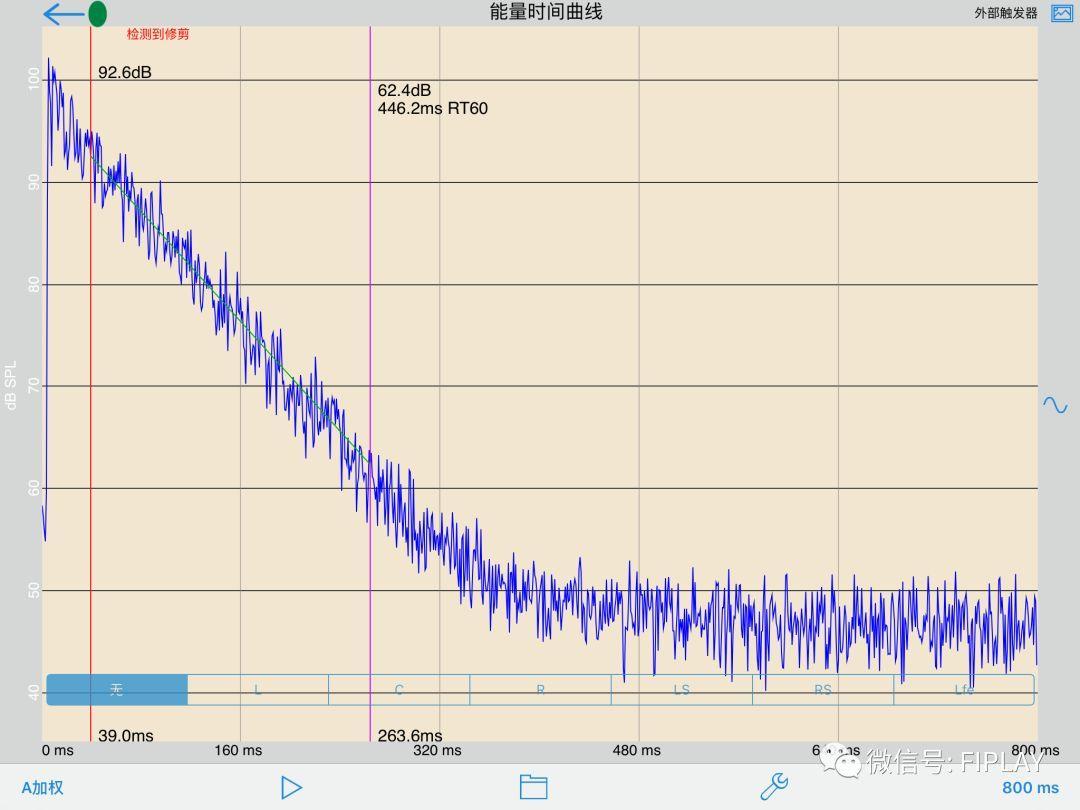This screenshot has width=1080, height=810.
Task: Click the red start cursor line at 39.0ms
Action: pyautogui.click(x=91, y=400)
